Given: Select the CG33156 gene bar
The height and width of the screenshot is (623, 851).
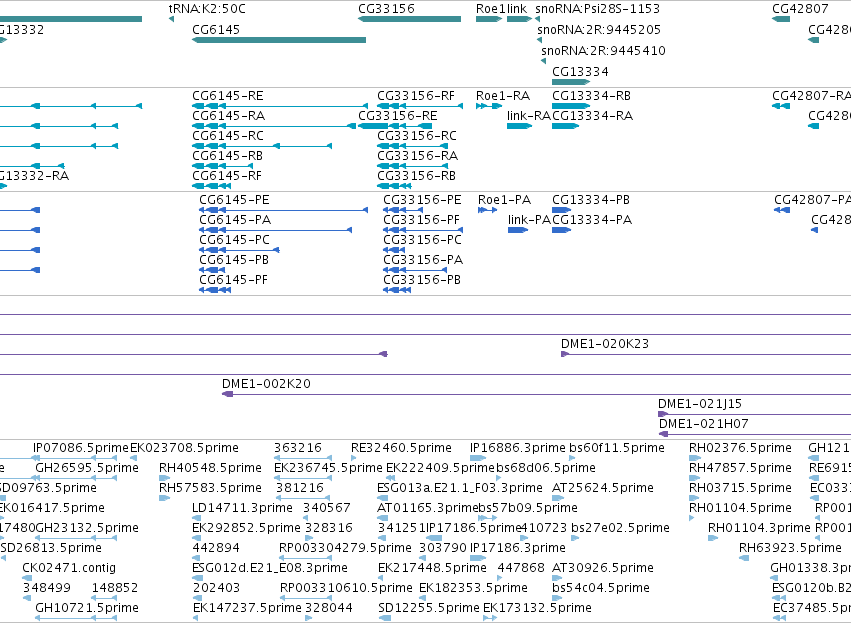Looking at the screenshot, I should coord(409,19).
